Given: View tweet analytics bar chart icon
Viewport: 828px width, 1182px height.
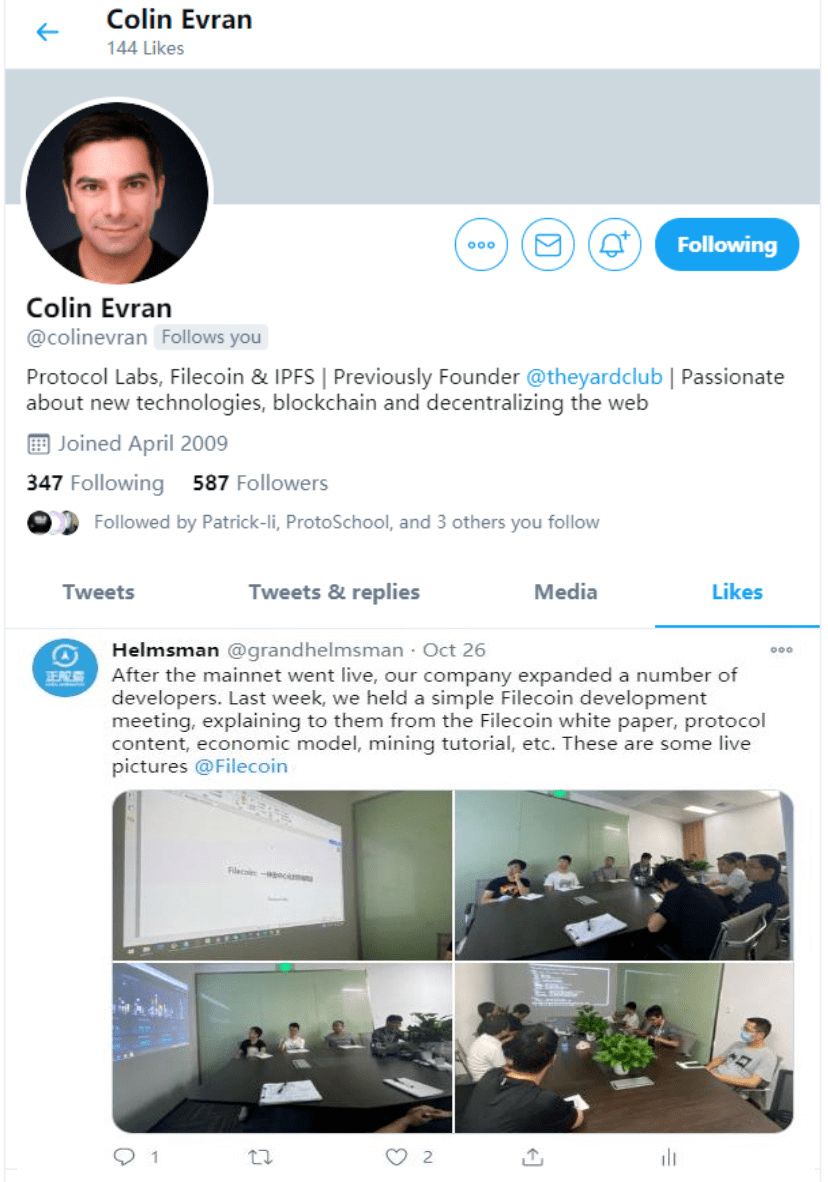Looking at the screenshot, I should point(669,1156).
